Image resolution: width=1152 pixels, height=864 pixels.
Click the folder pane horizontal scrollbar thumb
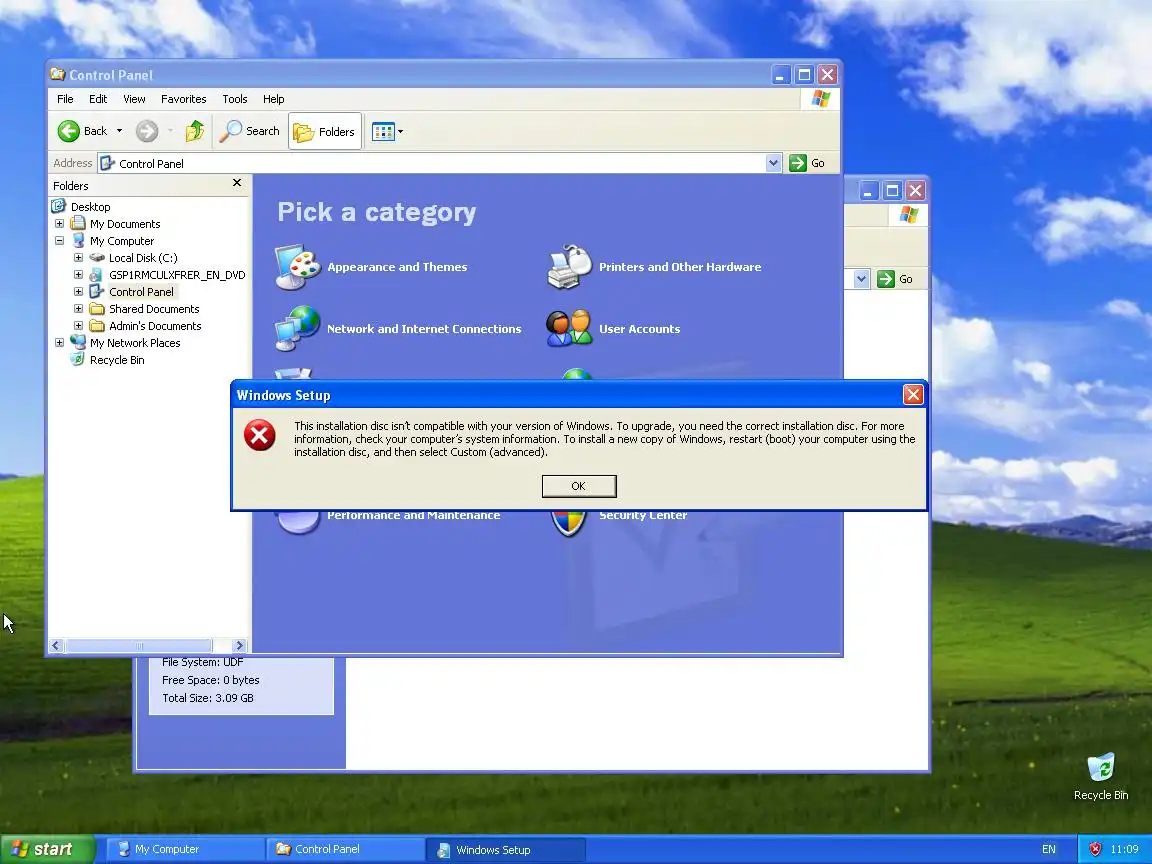point(139,646)
